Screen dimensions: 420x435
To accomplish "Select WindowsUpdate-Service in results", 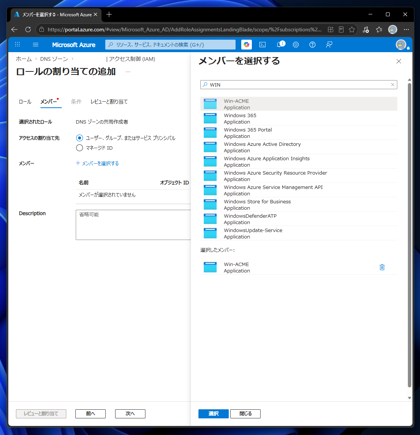I will (x=299, y=233).
